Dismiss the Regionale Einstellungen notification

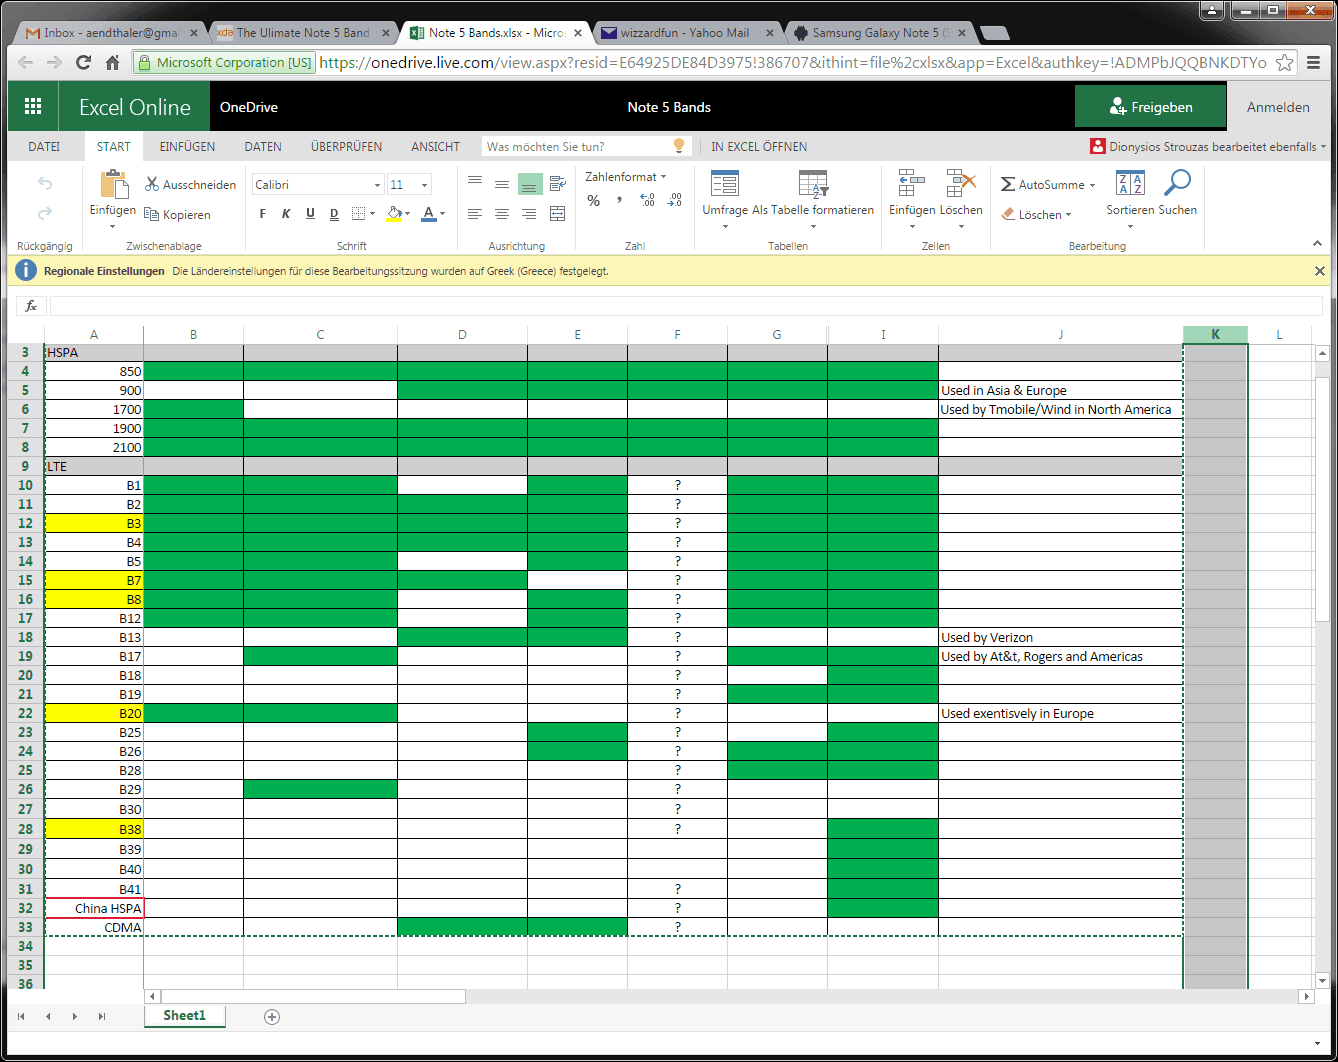pyautogui.click(x=1320, y=271)
